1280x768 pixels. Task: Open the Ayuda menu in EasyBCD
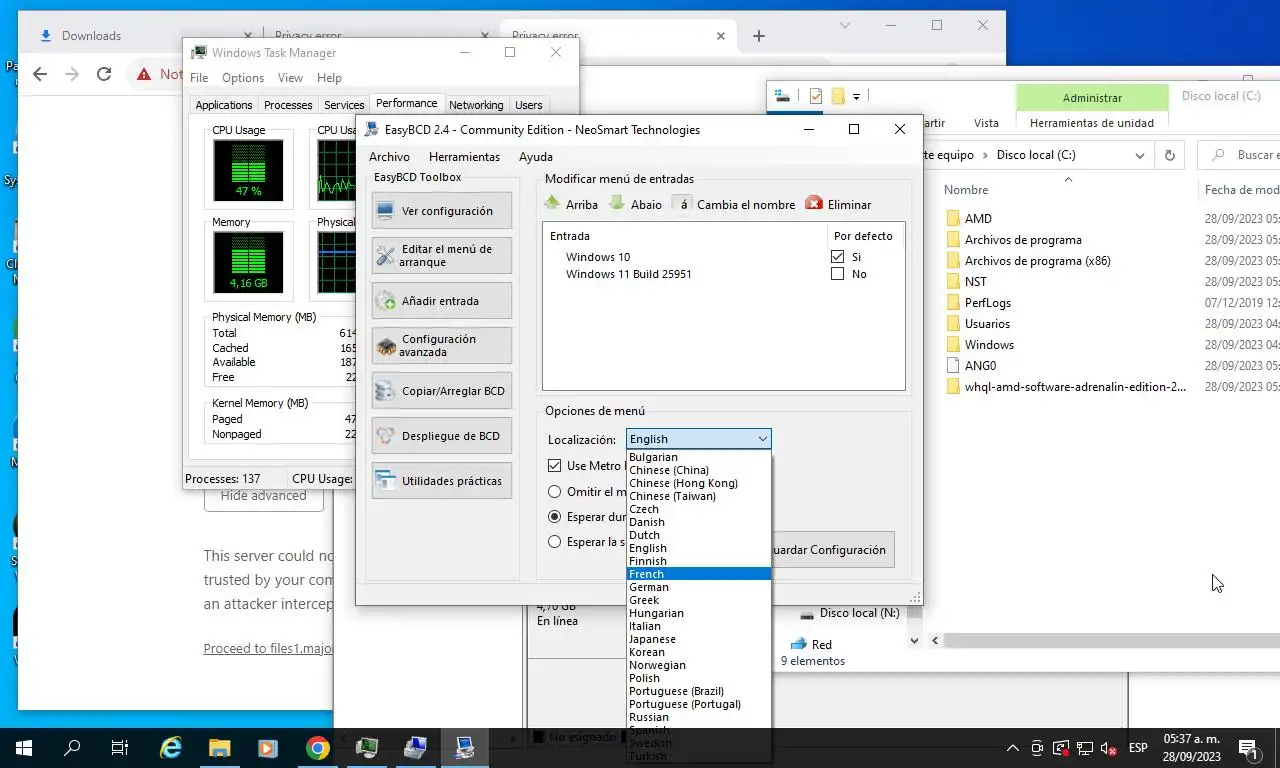pos(536,157)
